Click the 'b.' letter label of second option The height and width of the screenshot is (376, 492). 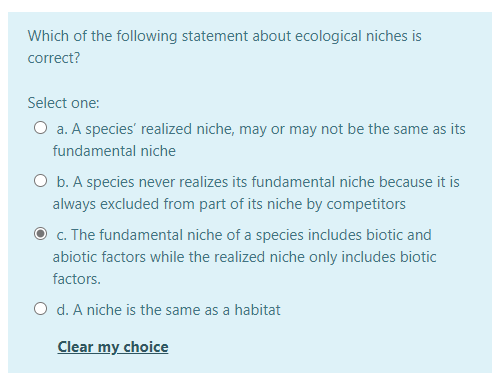[63, 182]
